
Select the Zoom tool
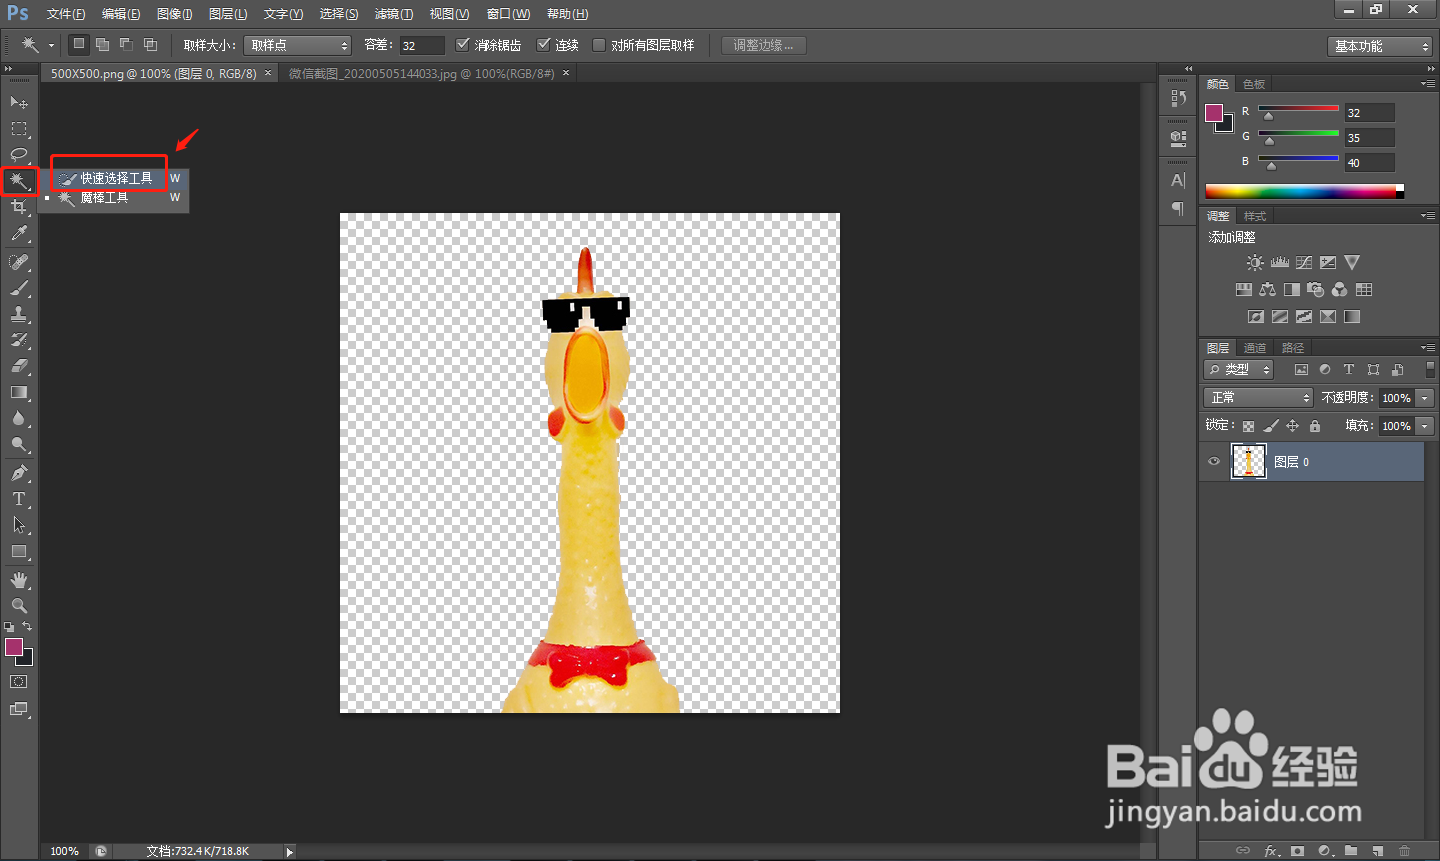coord(18,606)
